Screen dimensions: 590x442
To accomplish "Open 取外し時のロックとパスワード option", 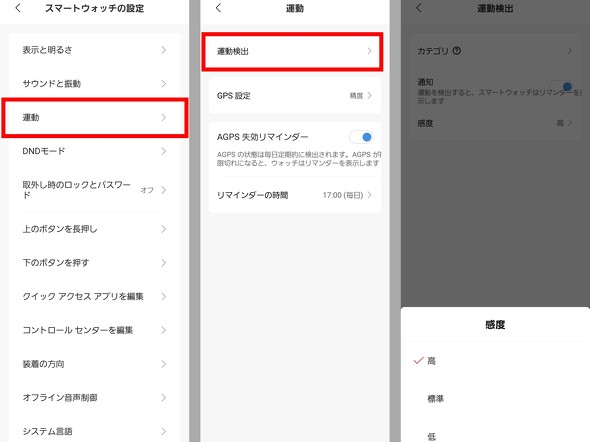I will click(x=94, y=190).
